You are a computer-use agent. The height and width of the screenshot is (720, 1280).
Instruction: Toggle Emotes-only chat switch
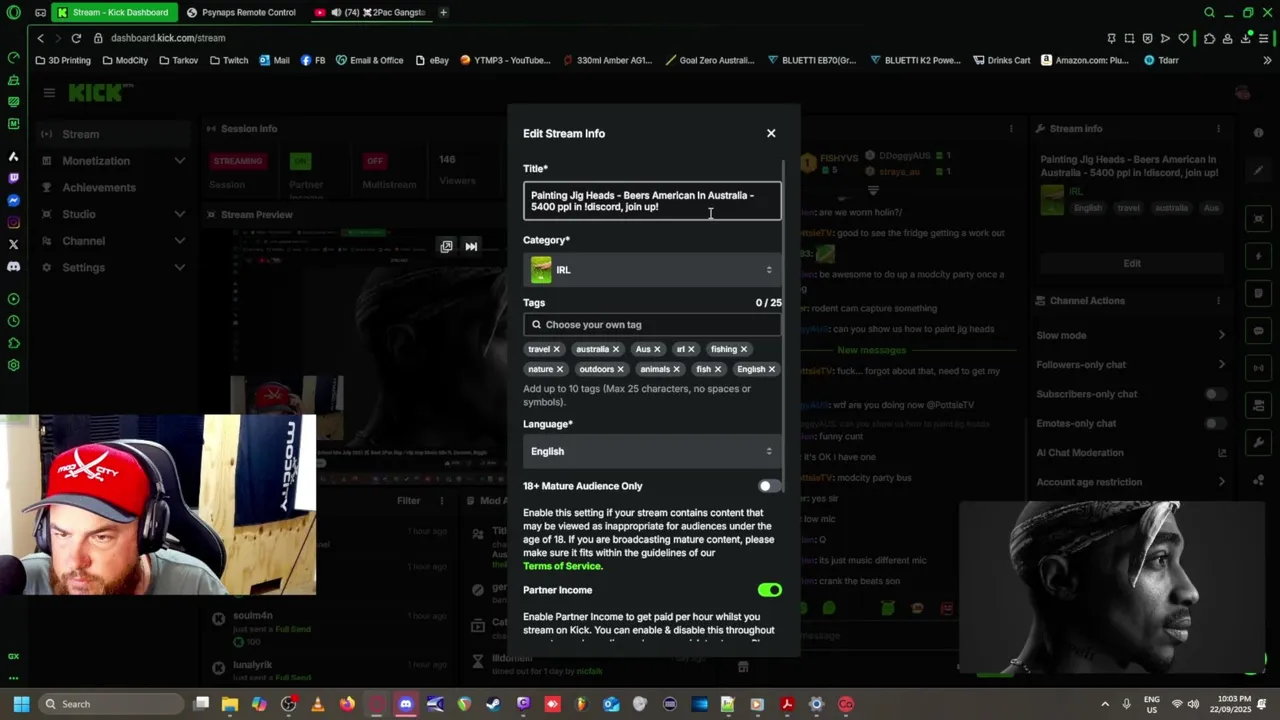point(1215,423)
